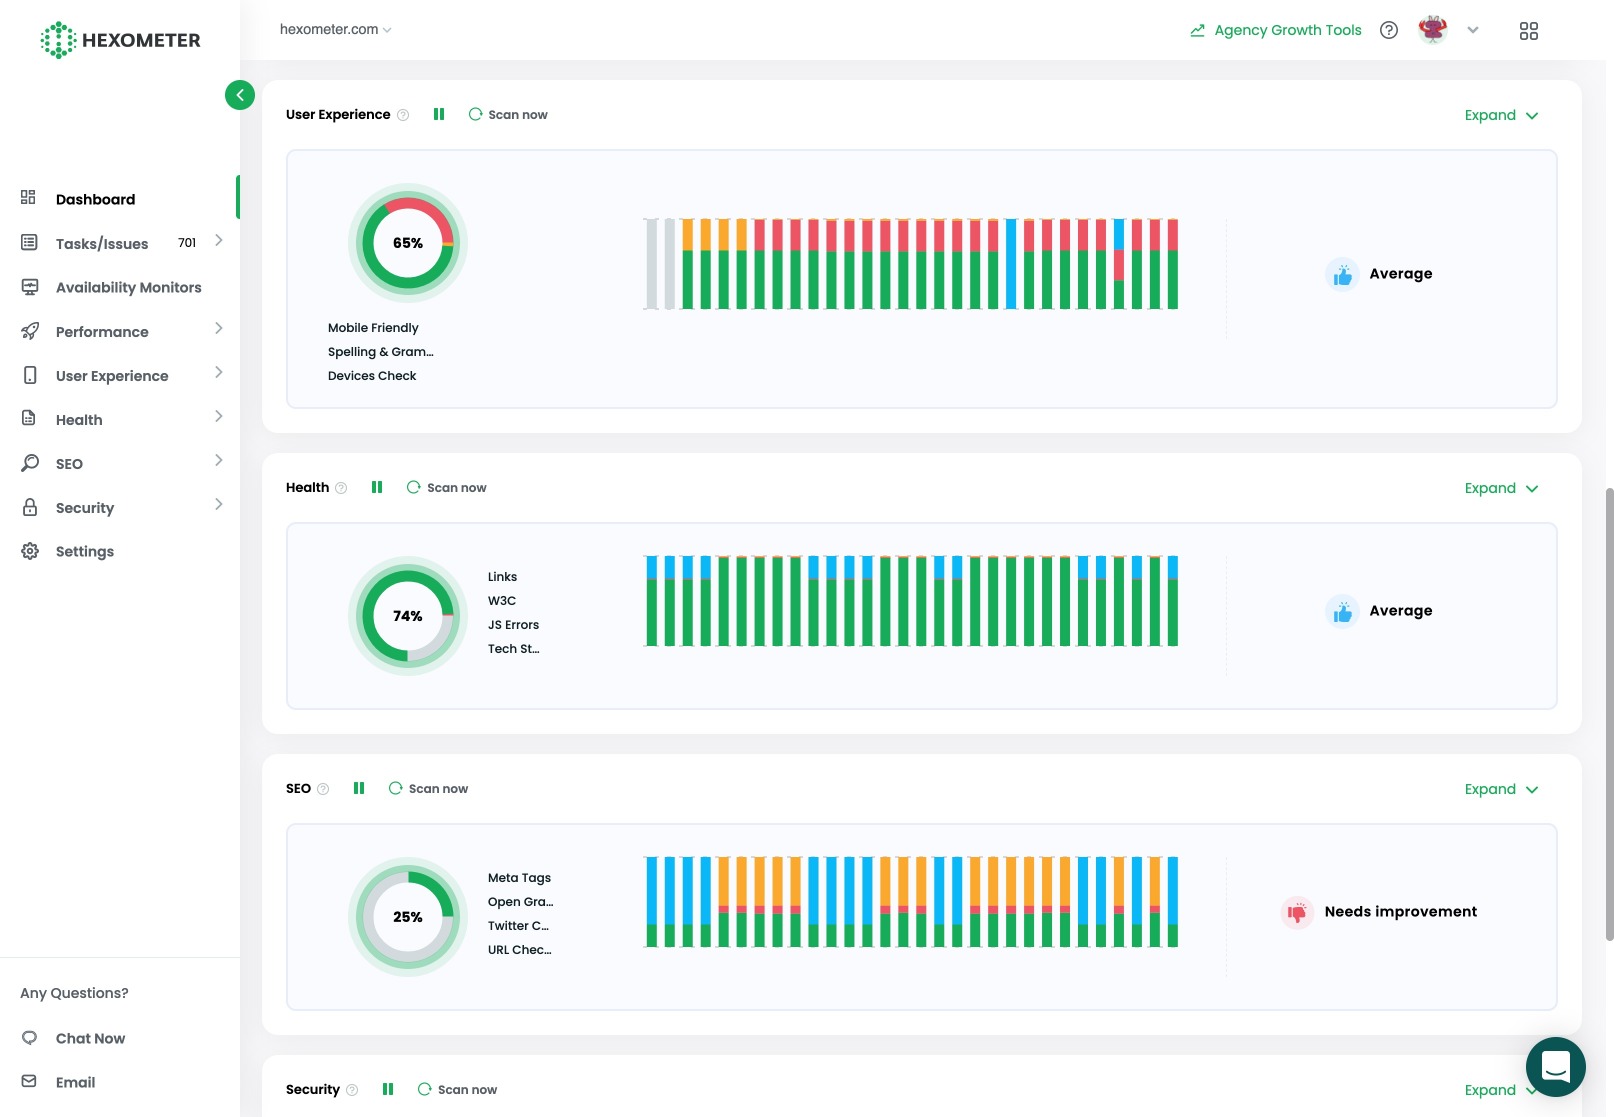Click the 74% Health score gauge
The image size is (1614, 1117).
pyautogui.click(x=408, y=616)
